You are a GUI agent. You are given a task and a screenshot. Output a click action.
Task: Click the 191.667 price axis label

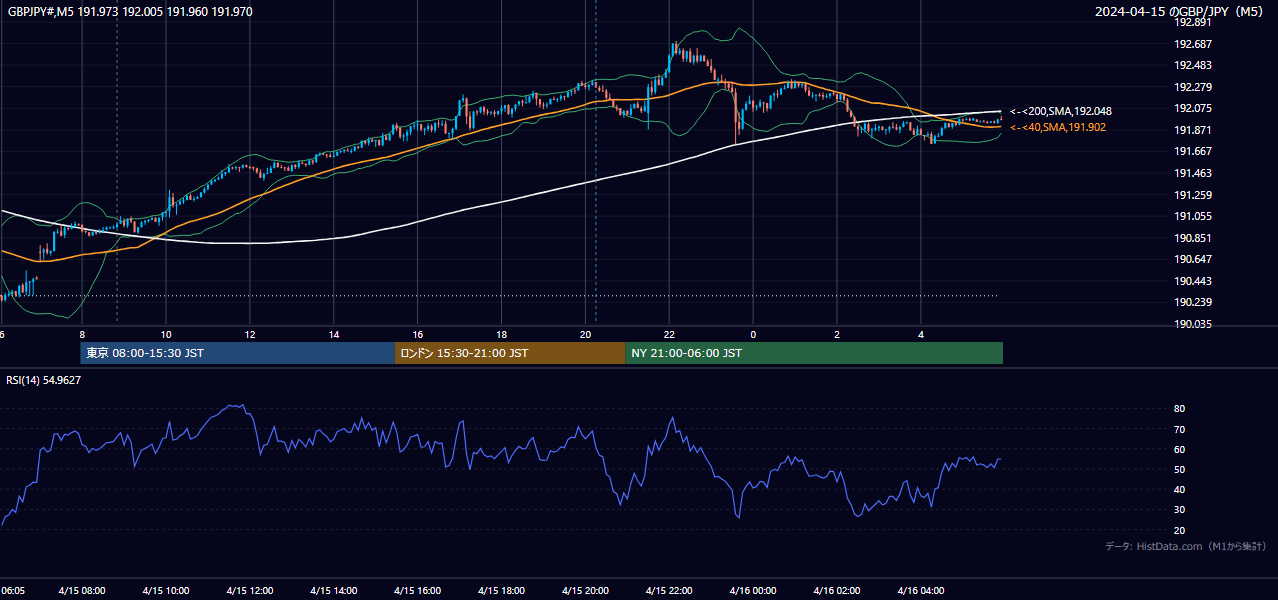tap(1194, 151)
